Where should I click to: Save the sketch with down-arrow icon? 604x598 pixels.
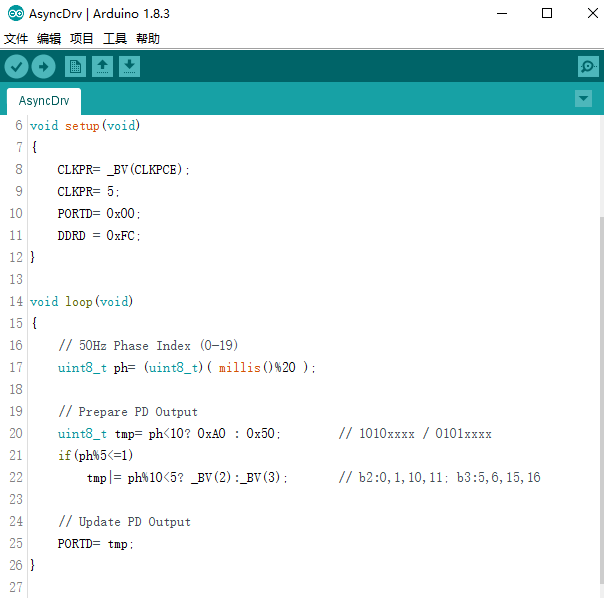tap(129, 67)
